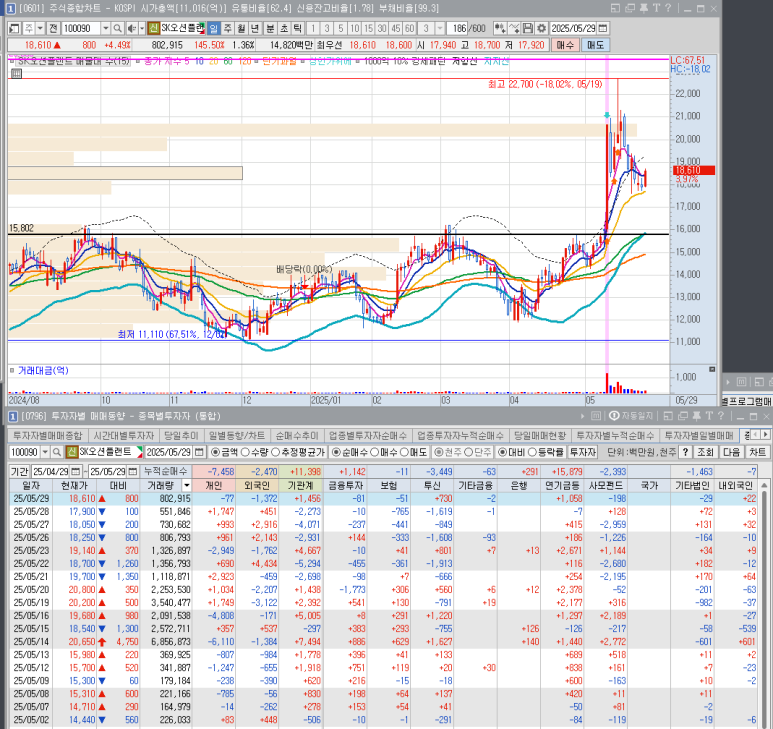Click the stock code input field 100090 in chart
Viewport: 773px width, 729px height.
click(81, 29)
